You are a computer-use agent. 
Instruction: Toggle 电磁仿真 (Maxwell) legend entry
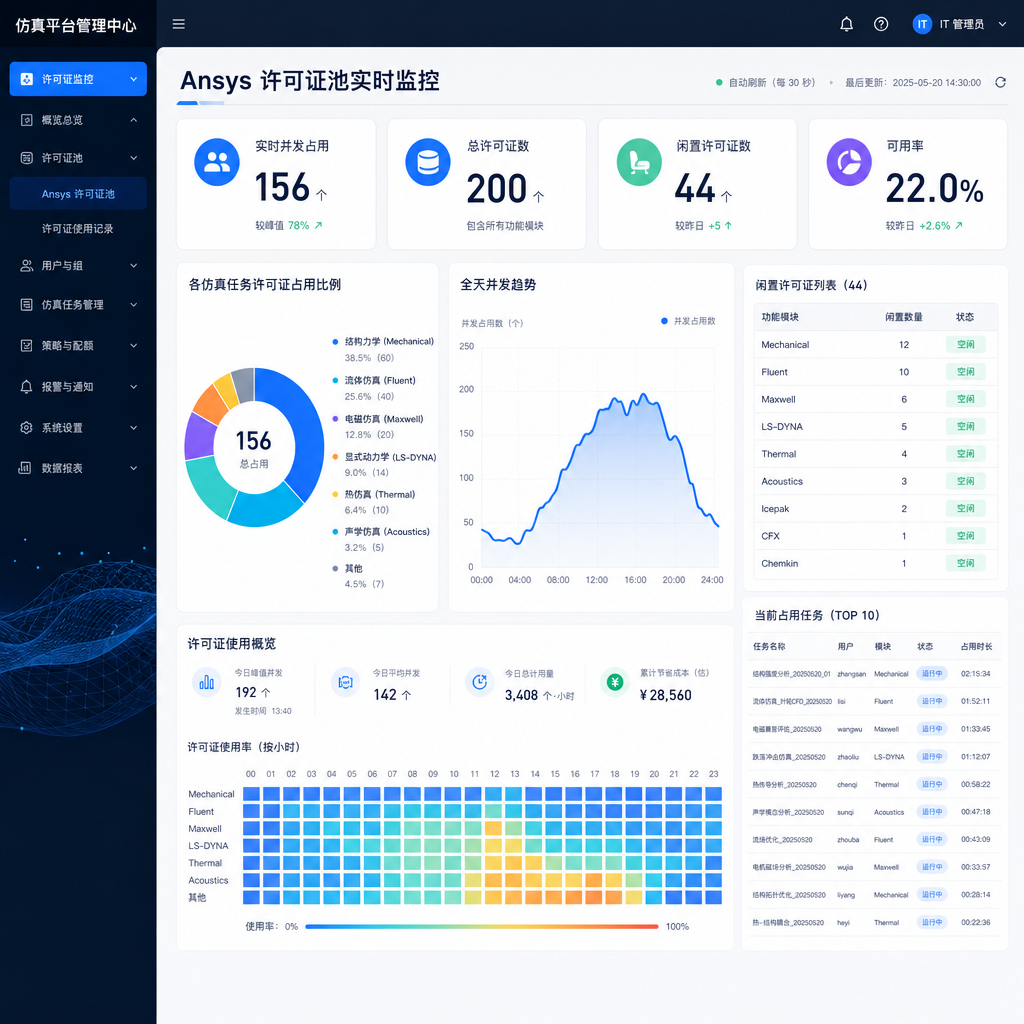click(x=378, y=419)
